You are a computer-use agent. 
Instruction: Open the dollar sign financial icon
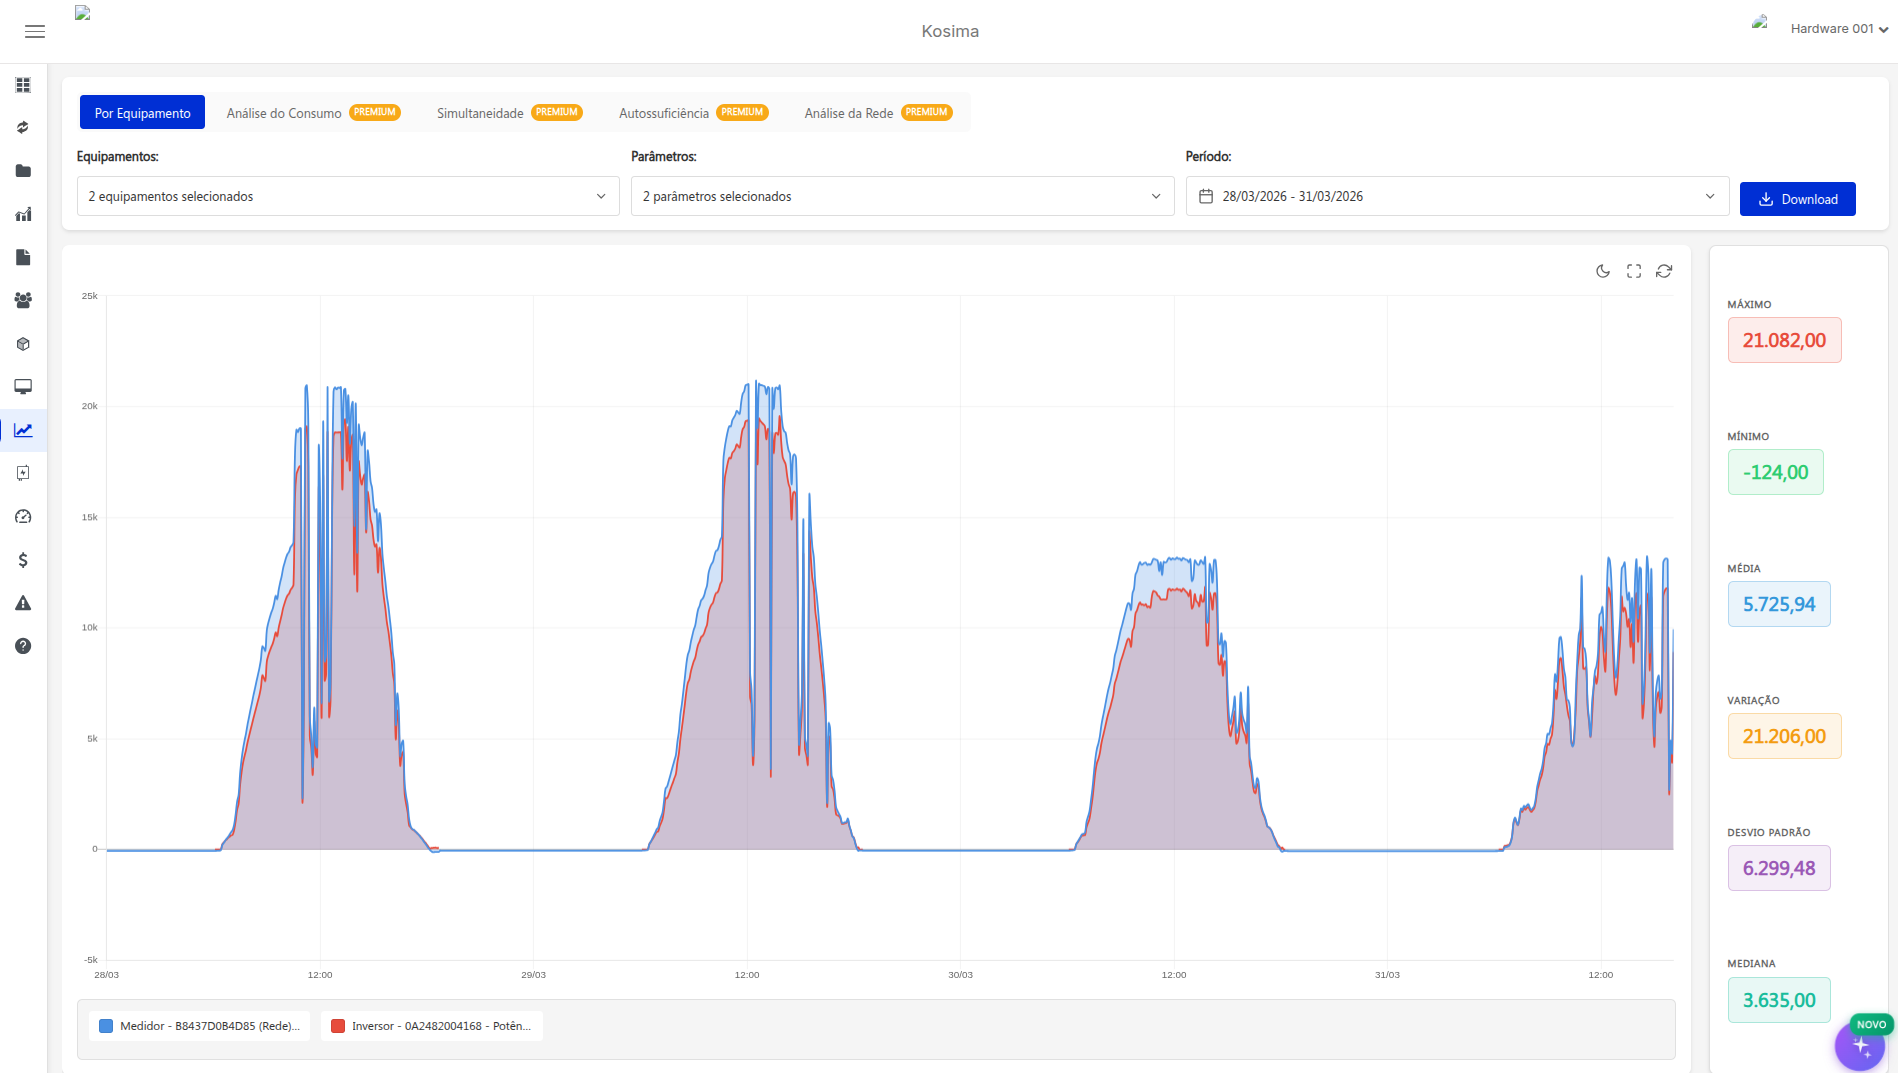pyautogui.click(x=23, y=560)
